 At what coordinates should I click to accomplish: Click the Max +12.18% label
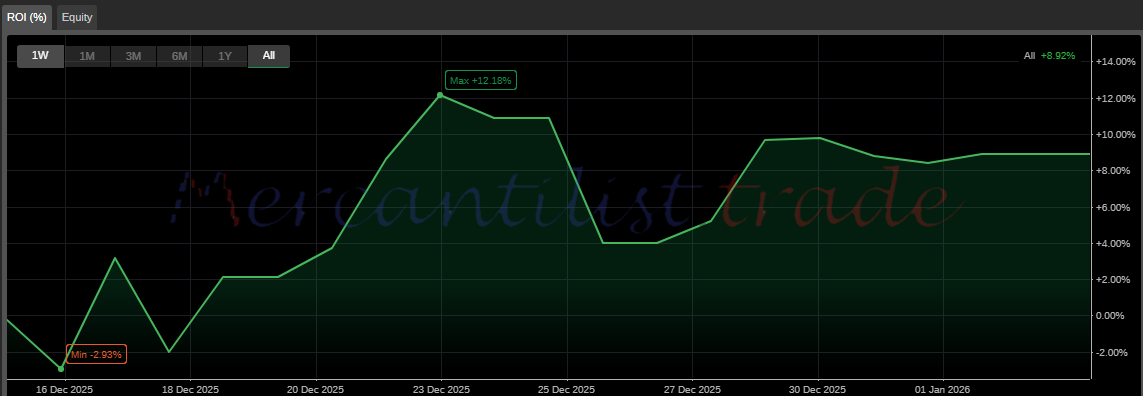click(480, 80)
